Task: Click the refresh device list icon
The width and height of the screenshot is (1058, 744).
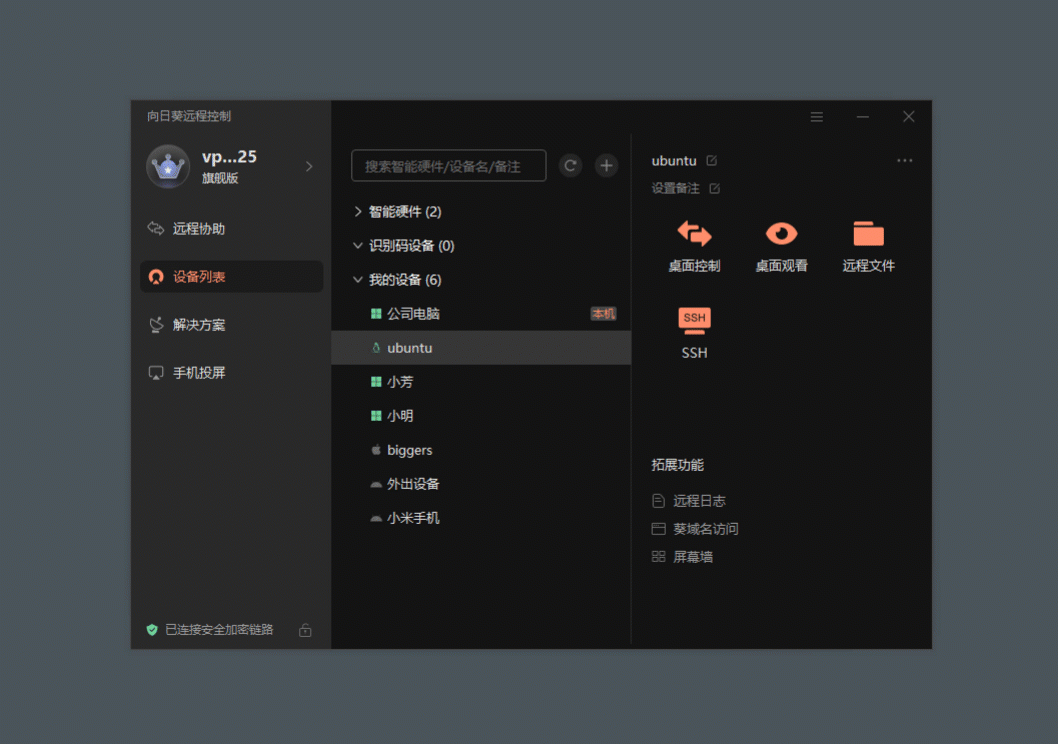Action: coord(570,166)
